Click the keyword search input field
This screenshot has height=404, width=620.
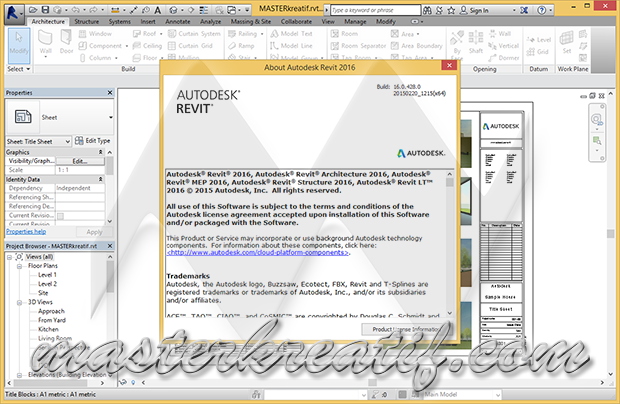click(x=376, y=10)
